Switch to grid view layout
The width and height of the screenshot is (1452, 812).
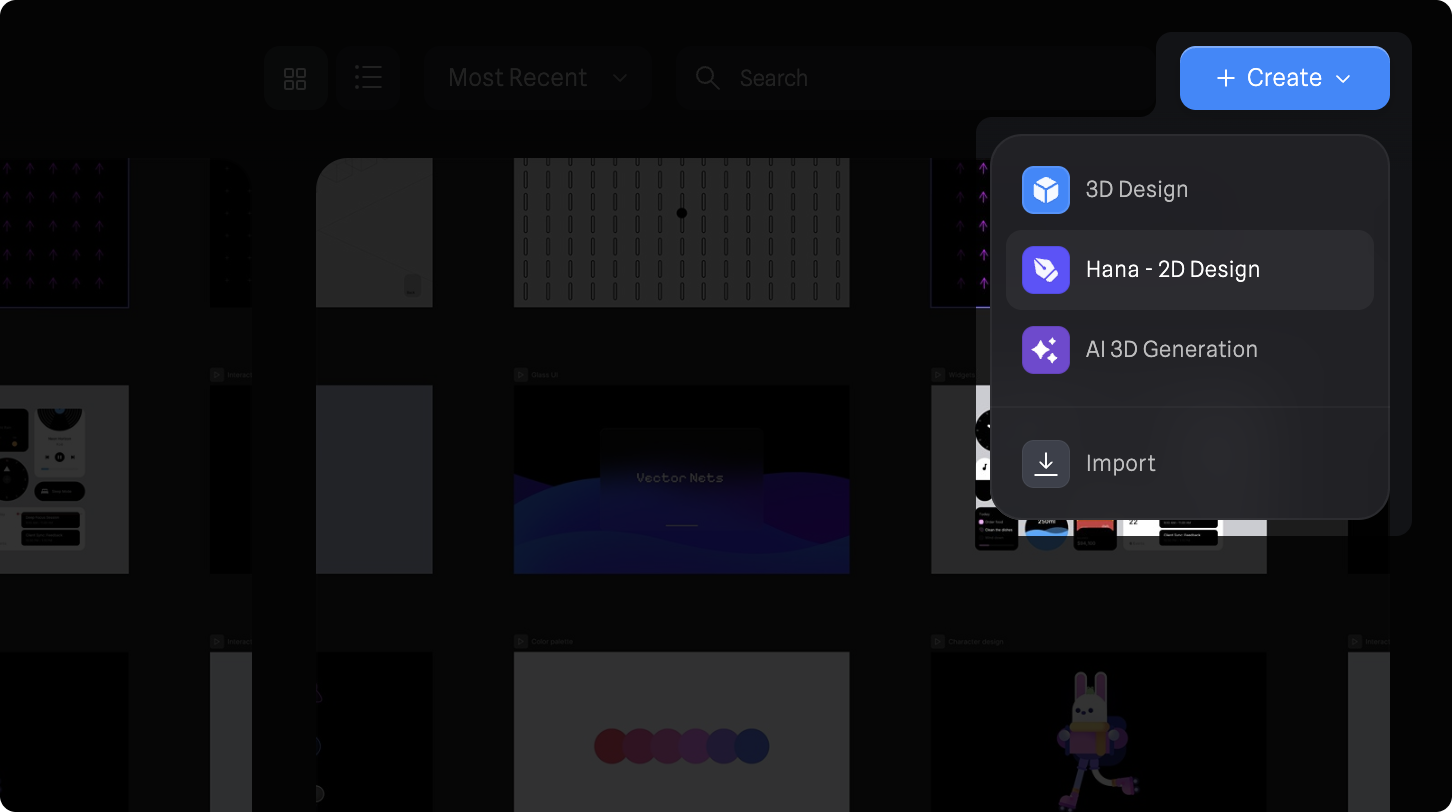295,78
